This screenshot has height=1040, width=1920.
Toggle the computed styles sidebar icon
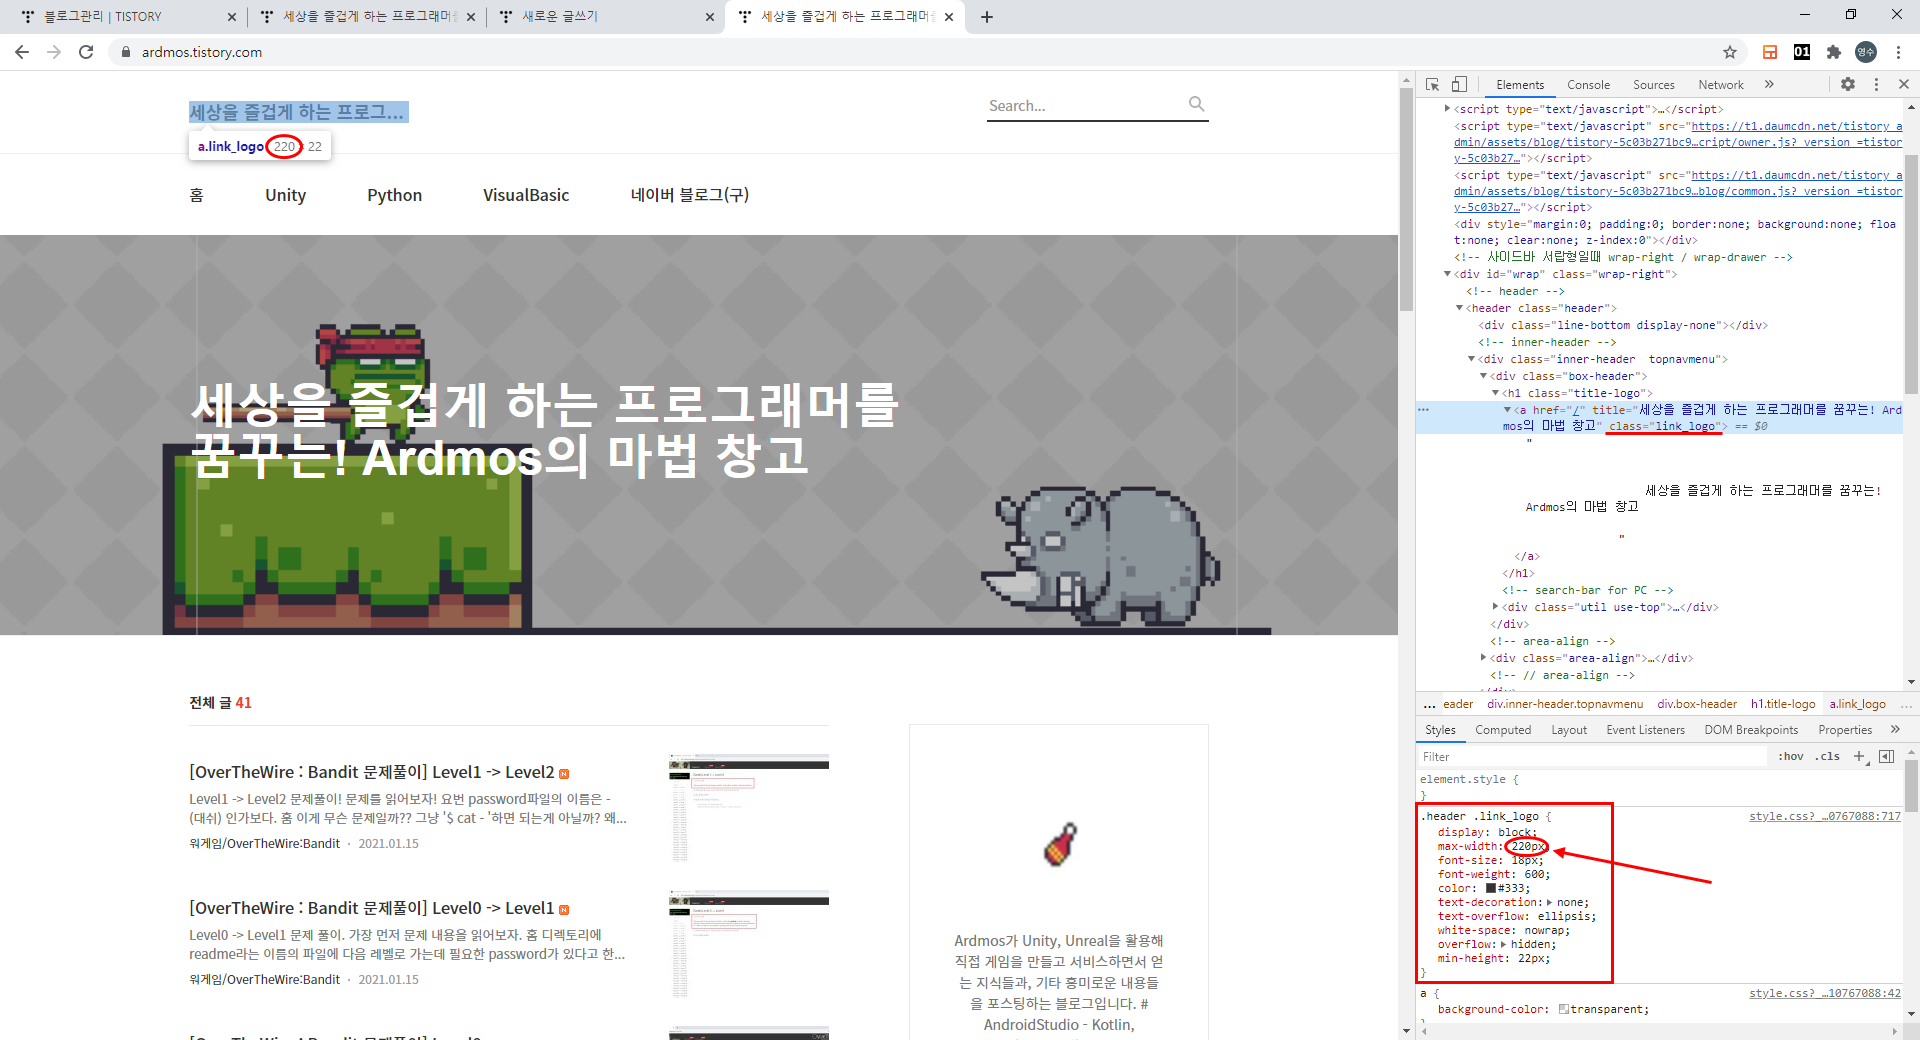1886,756
